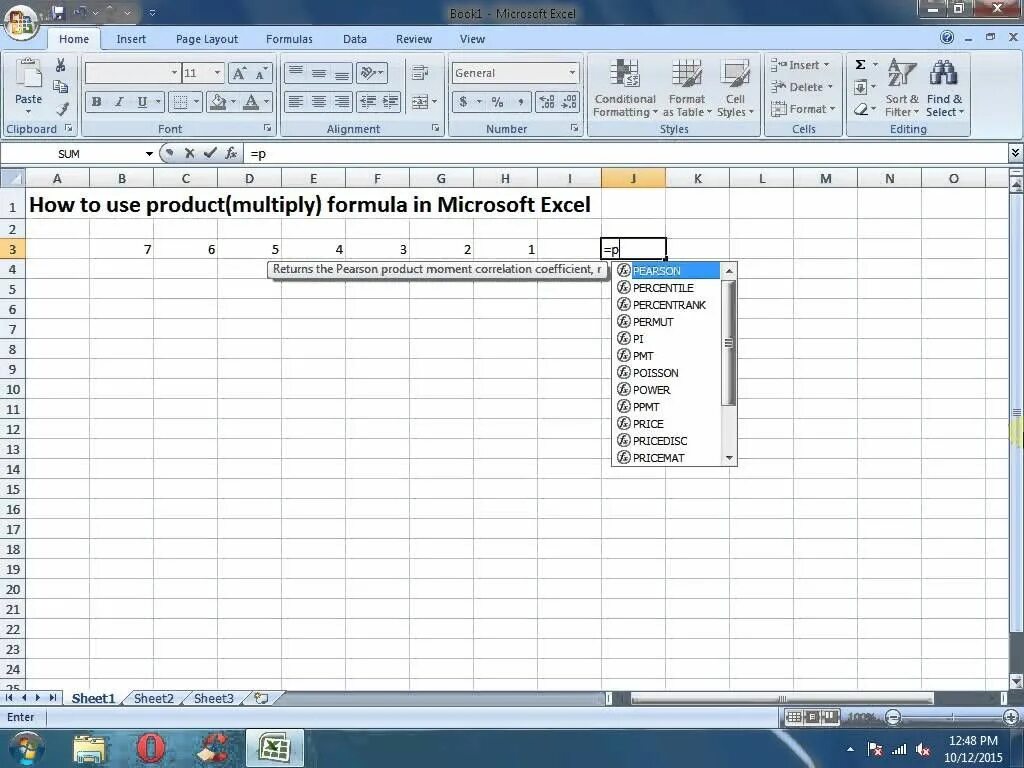Screen dimensions: 1024x768
Task: Open Opera browser from taskbar
Action: (x=150, y=748)
